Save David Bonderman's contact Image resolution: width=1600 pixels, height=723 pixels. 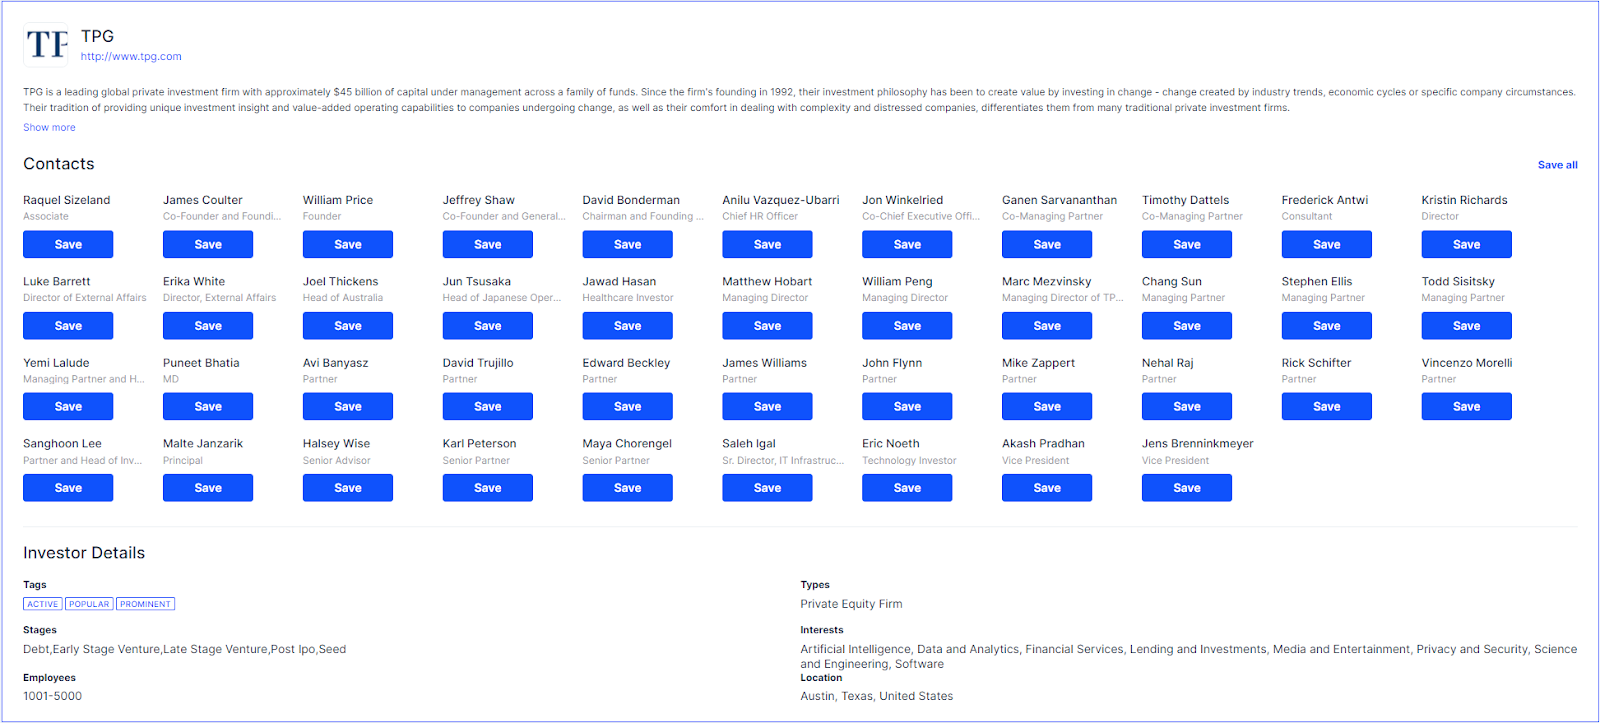pyautogui.click(x=628, y=244)
